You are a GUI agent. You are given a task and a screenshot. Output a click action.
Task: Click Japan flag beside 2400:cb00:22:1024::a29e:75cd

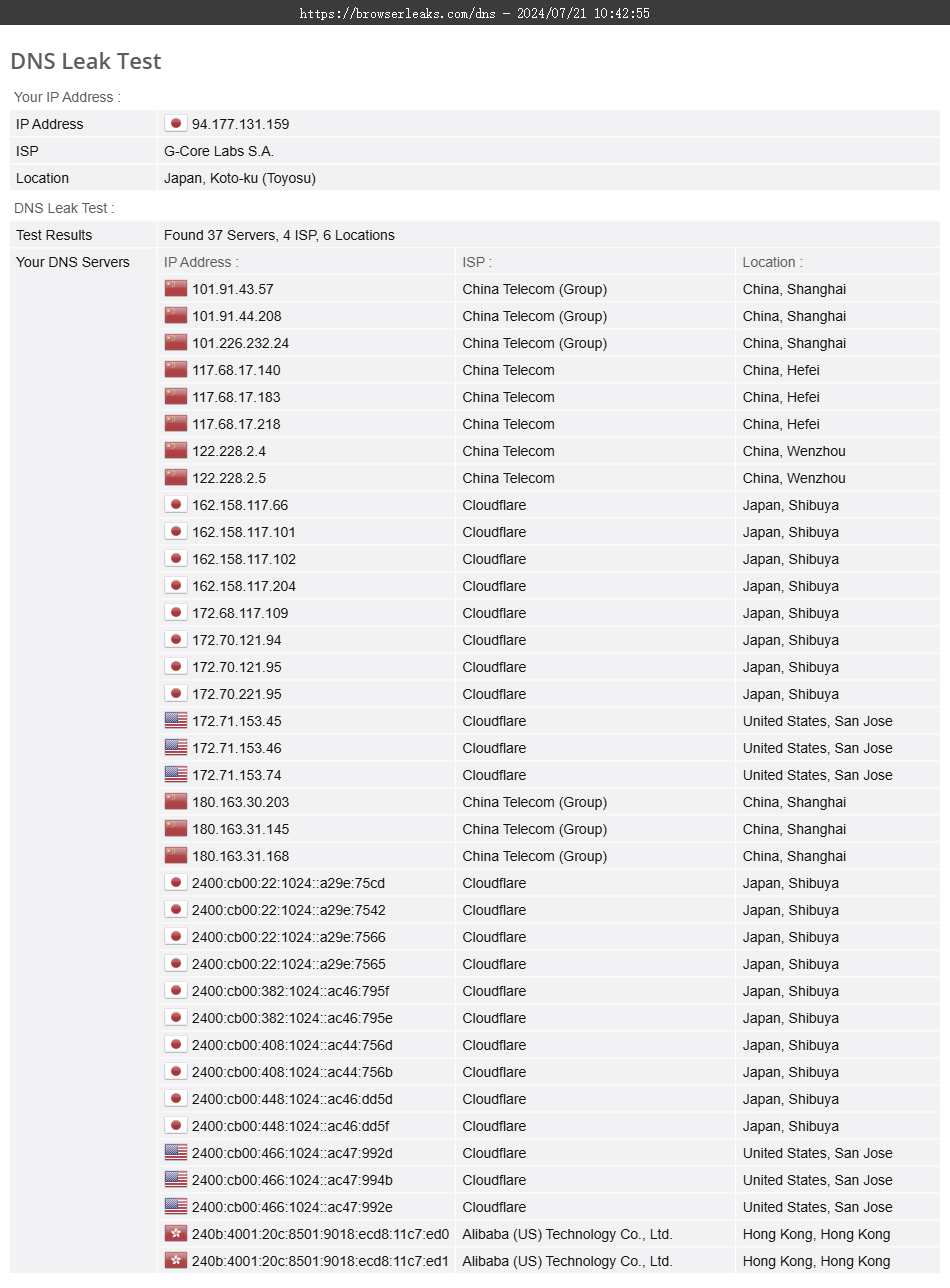(176, 883)
